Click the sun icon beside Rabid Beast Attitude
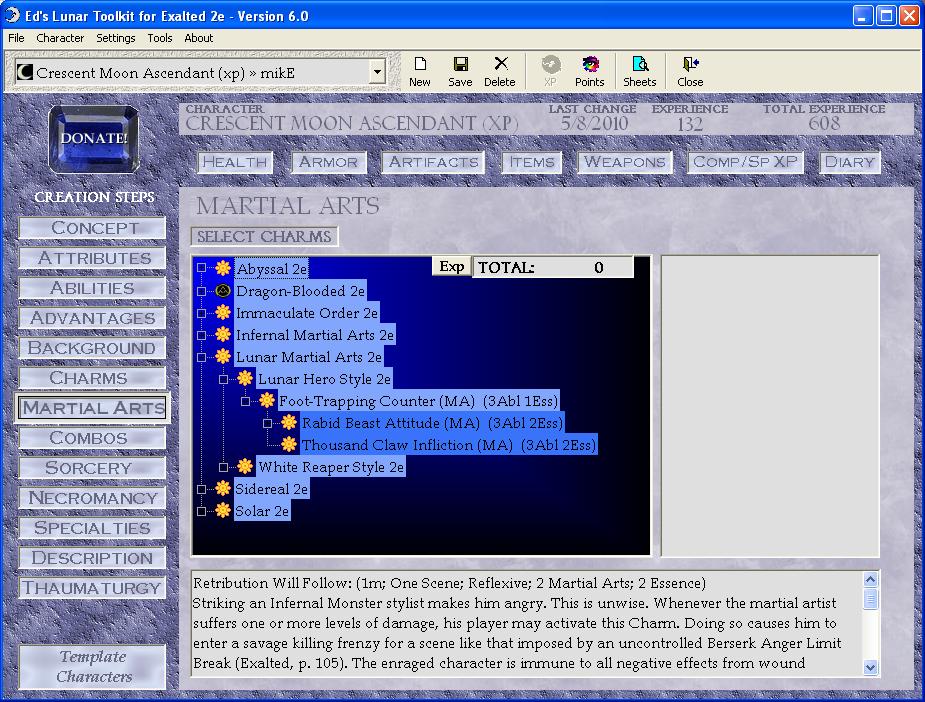Image resolution: width=925 pixels, height=702 pixels. pos(289,423)
